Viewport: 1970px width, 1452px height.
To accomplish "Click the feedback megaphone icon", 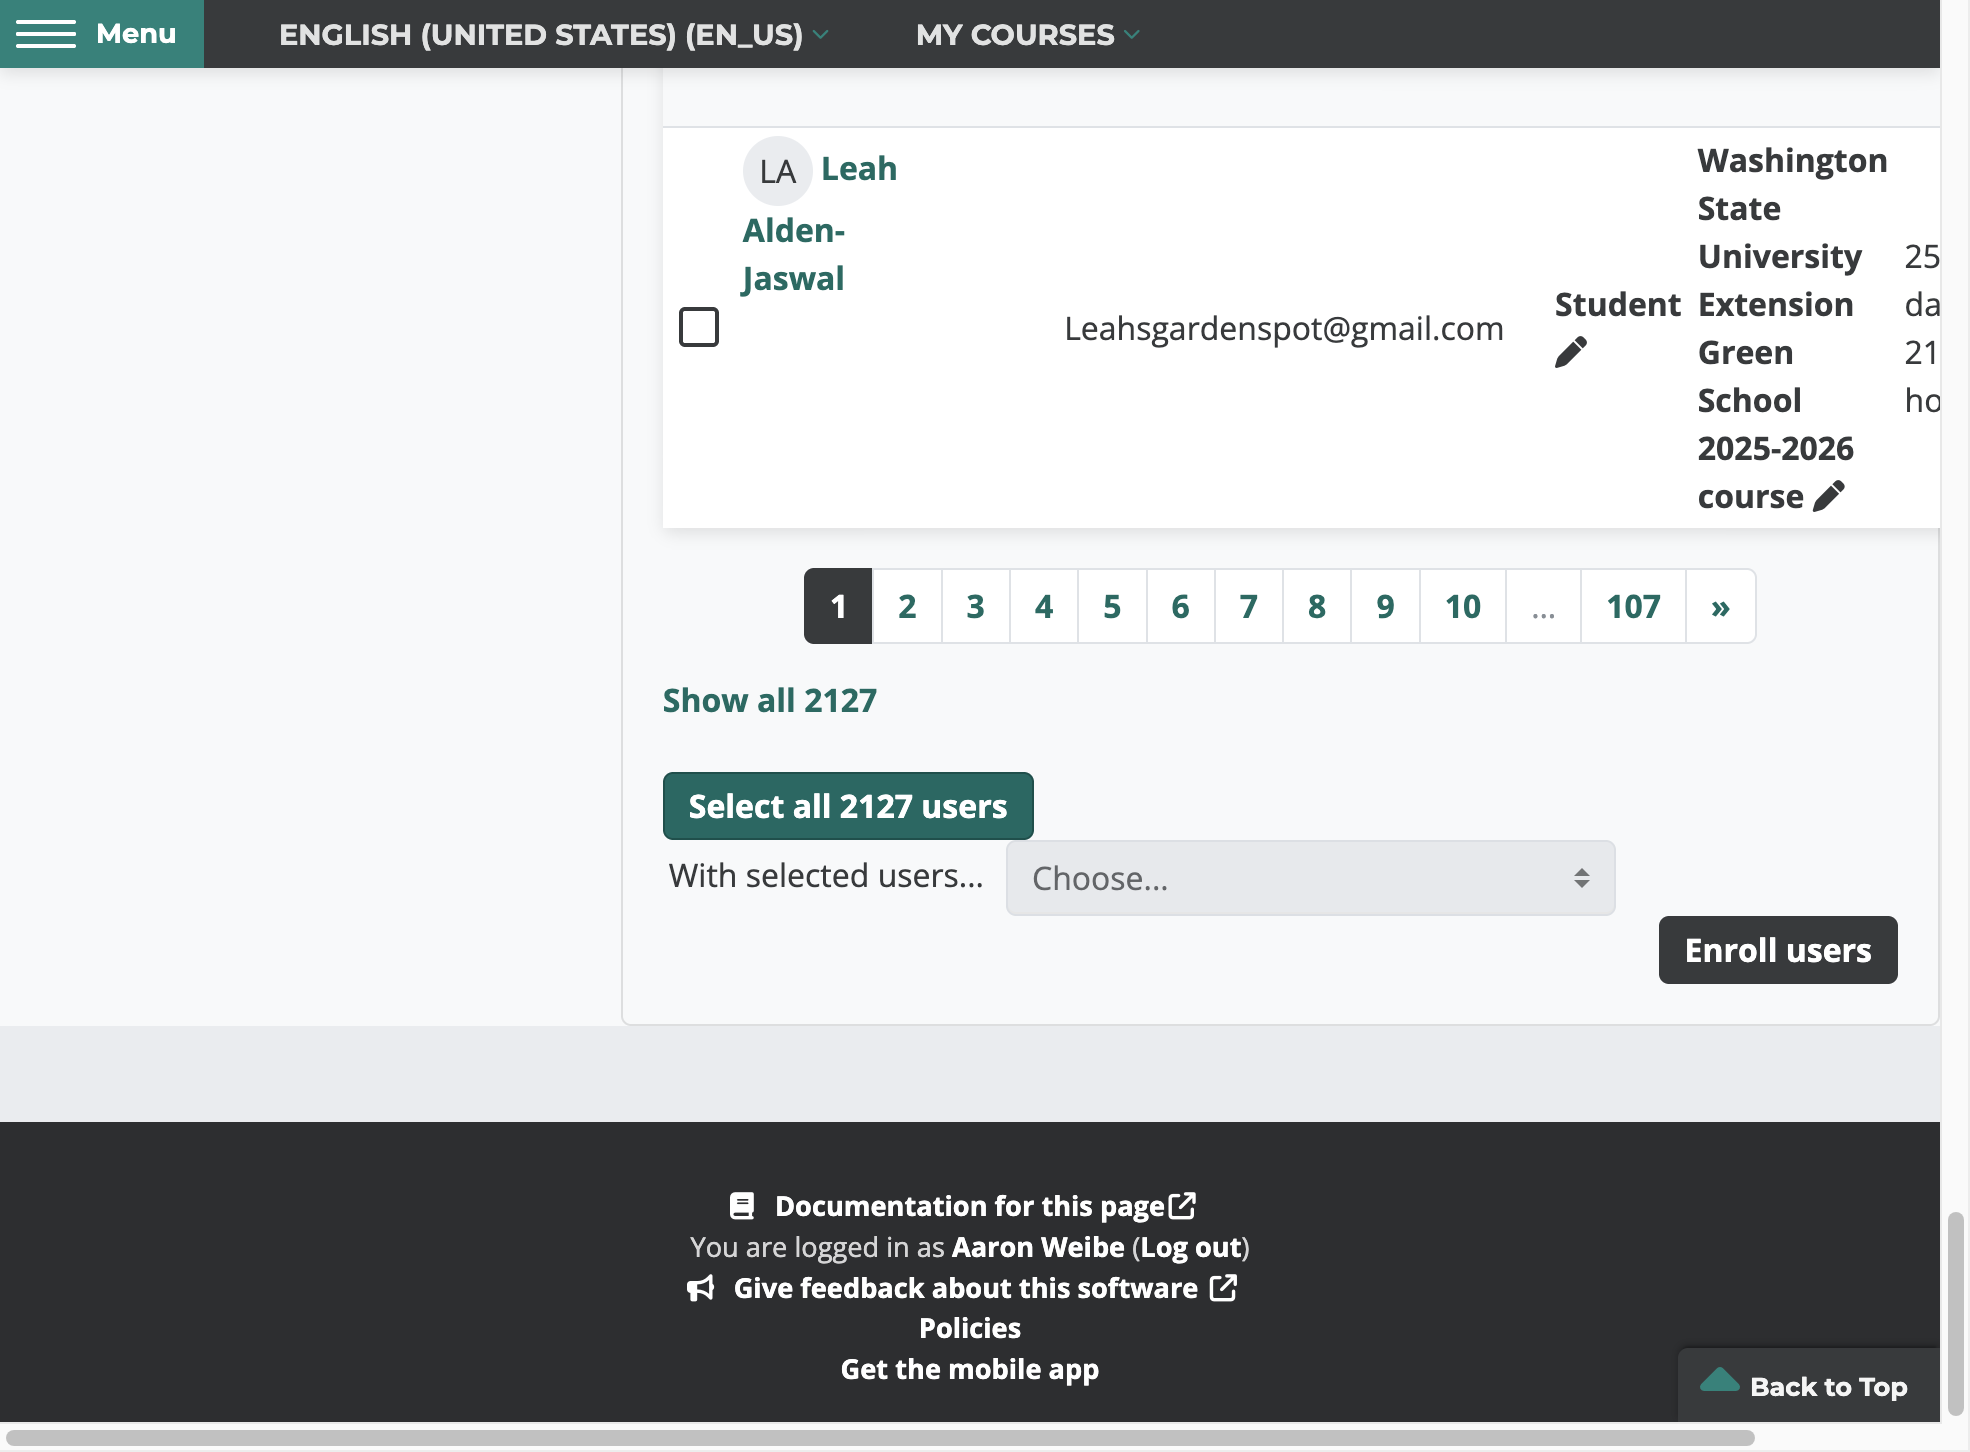I will (701, 1288).
